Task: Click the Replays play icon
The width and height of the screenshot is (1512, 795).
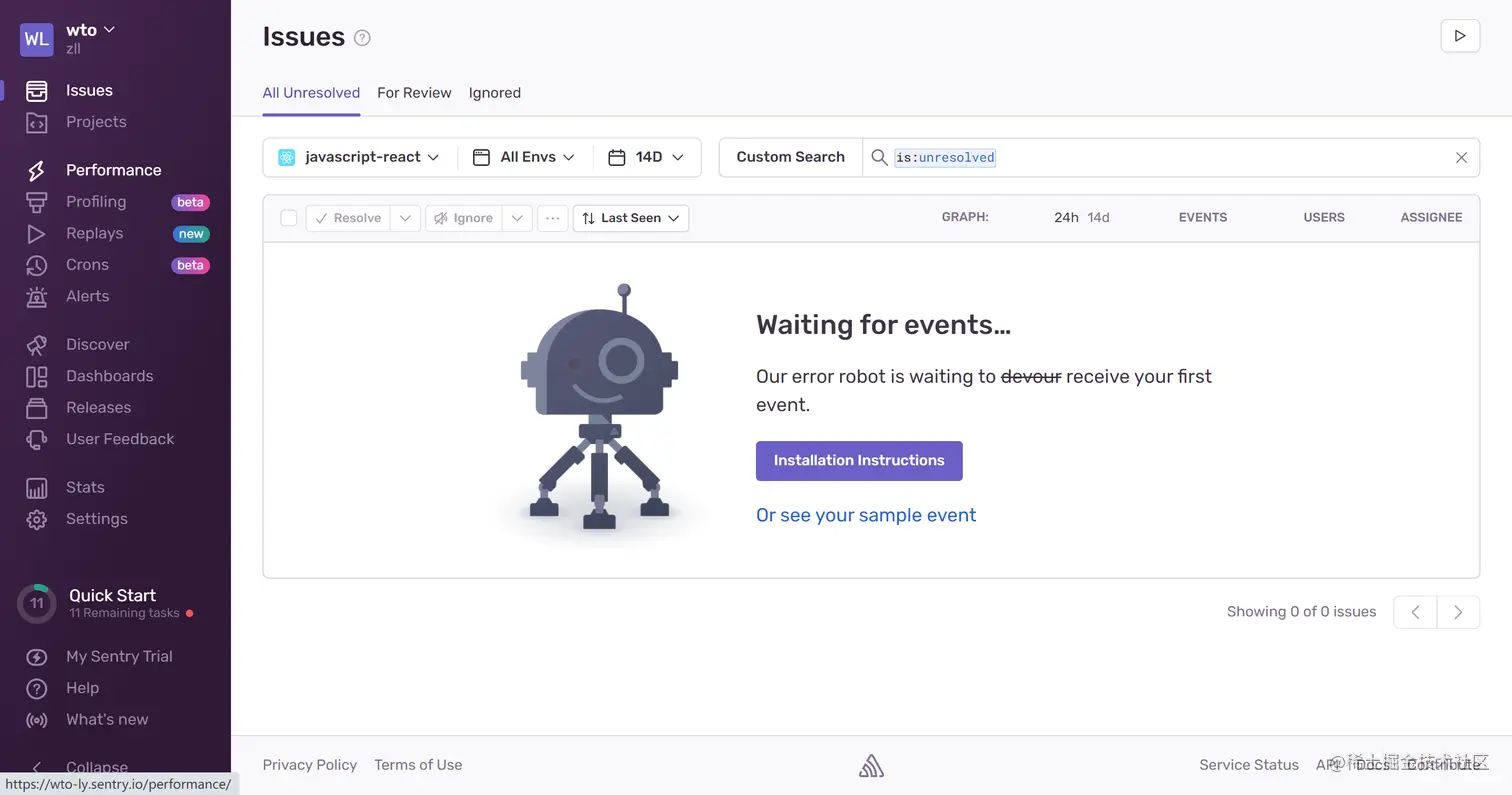Action: pyautogui.click(x=36, y=234)
